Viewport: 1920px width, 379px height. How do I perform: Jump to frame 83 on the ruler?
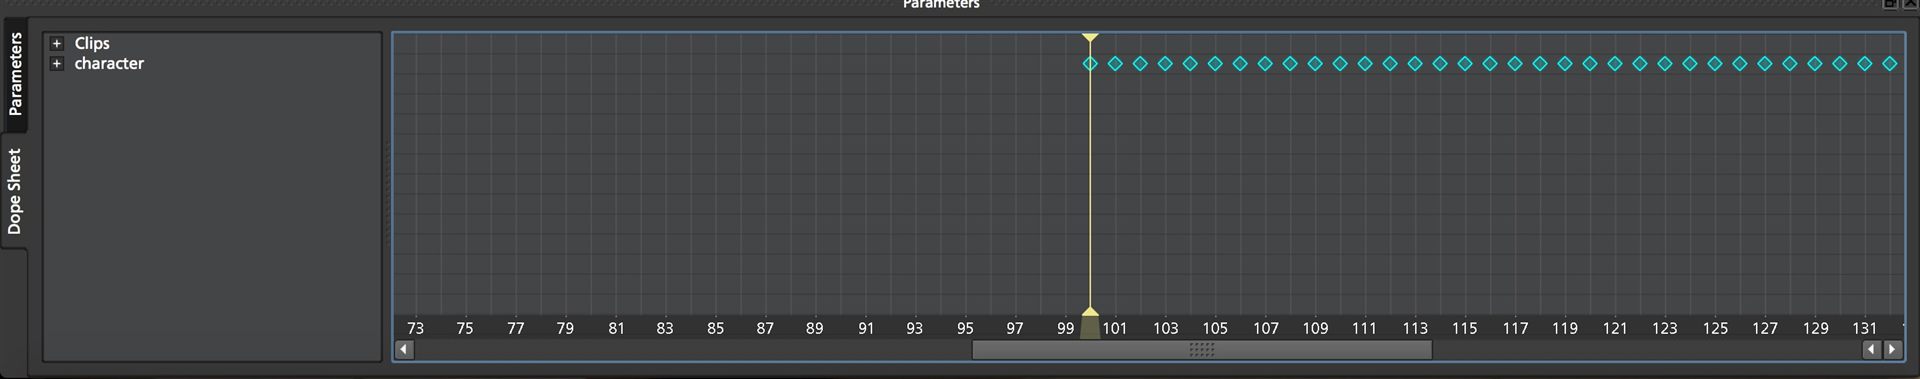point(665,328)
